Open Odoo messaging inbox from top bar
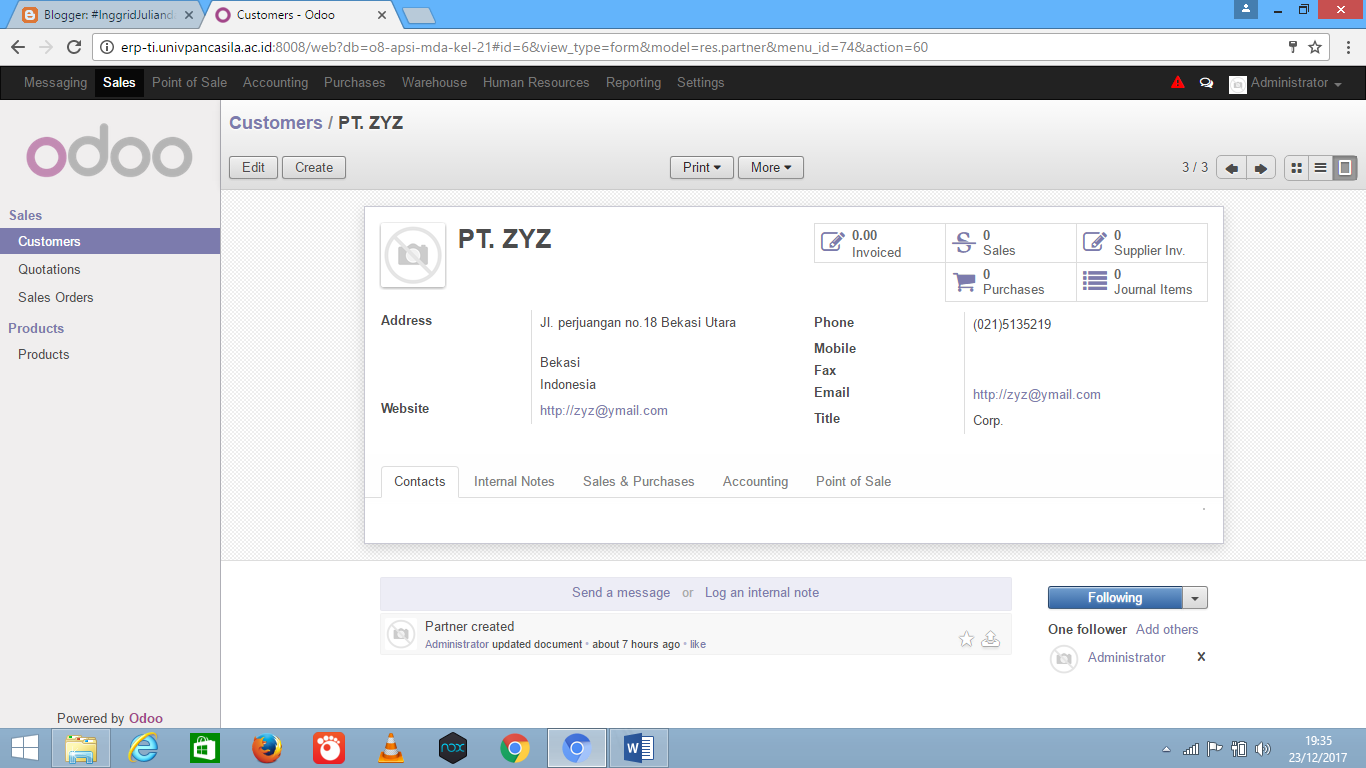 (1206, 83)
